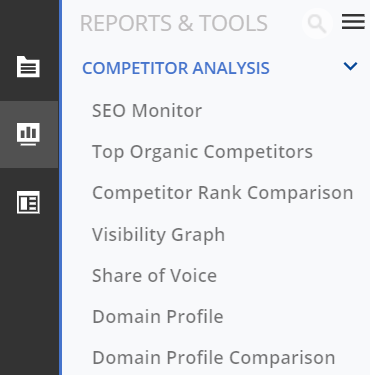Open the hamburger menu icon
Viewport: 370px width, 375px height.
(353, 22)
